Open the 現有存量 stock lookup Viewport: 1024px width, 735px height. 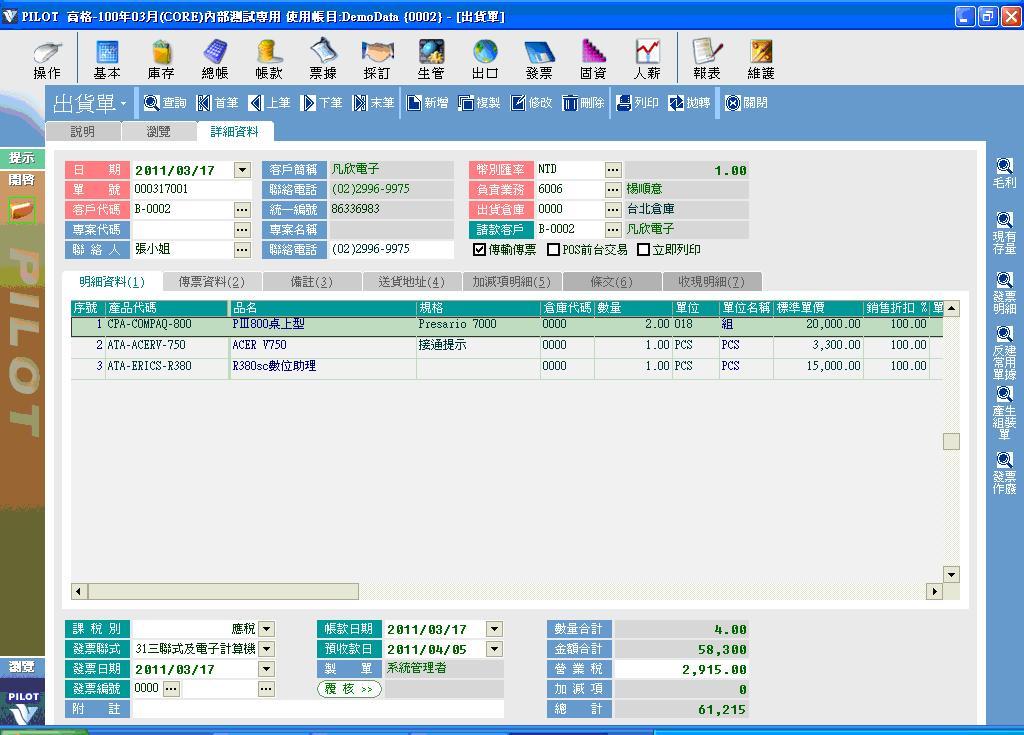click(x=1004, y=233)
